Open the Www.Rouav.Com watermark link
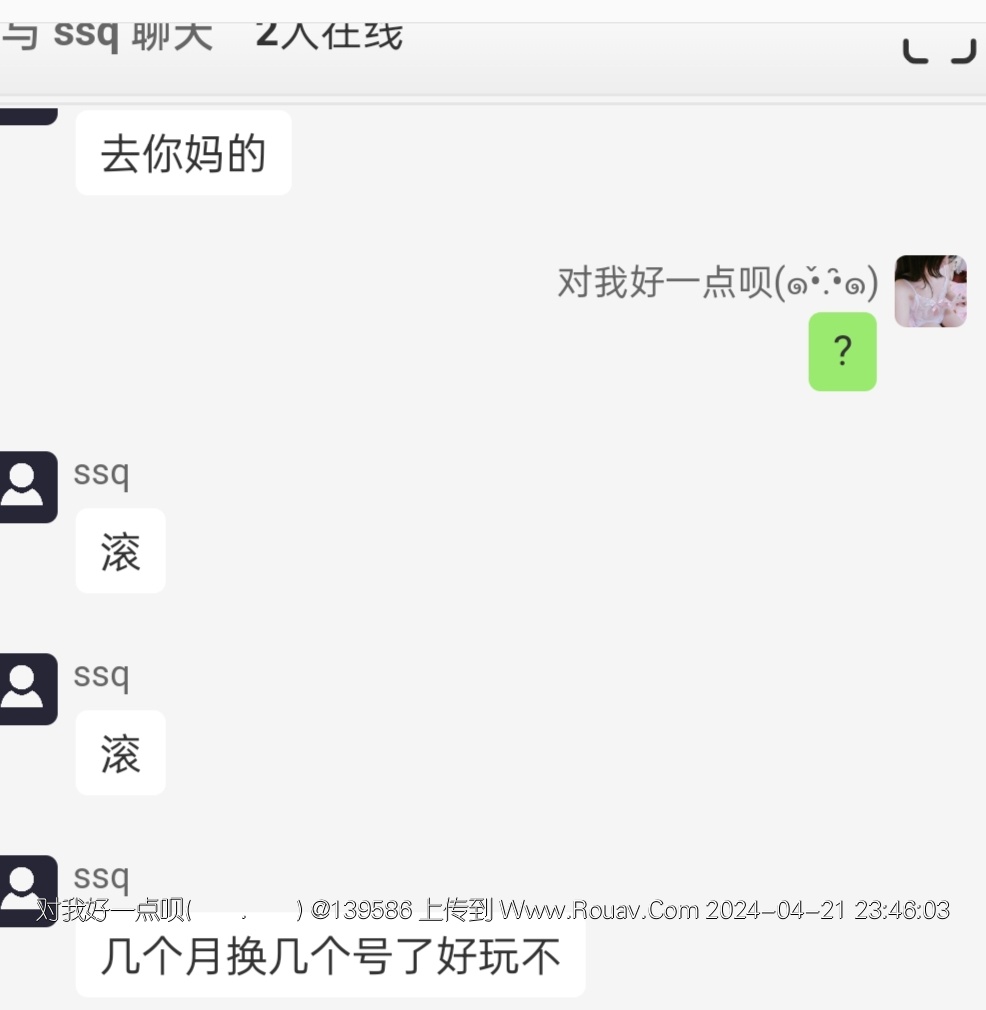Viewport: 986px width, 1010px height. coord(600,910)
